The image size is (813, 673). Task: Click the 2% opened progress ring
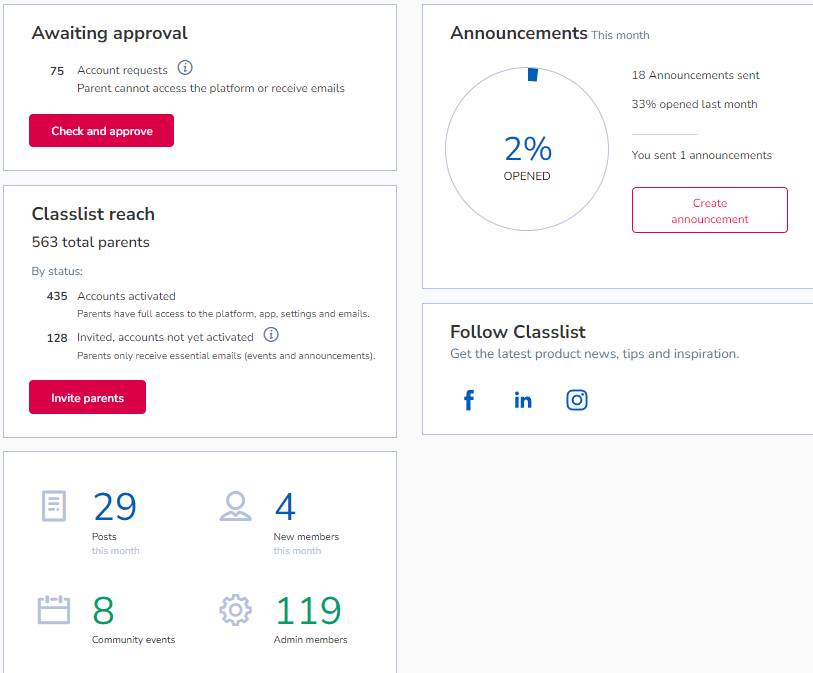[527, 149]
